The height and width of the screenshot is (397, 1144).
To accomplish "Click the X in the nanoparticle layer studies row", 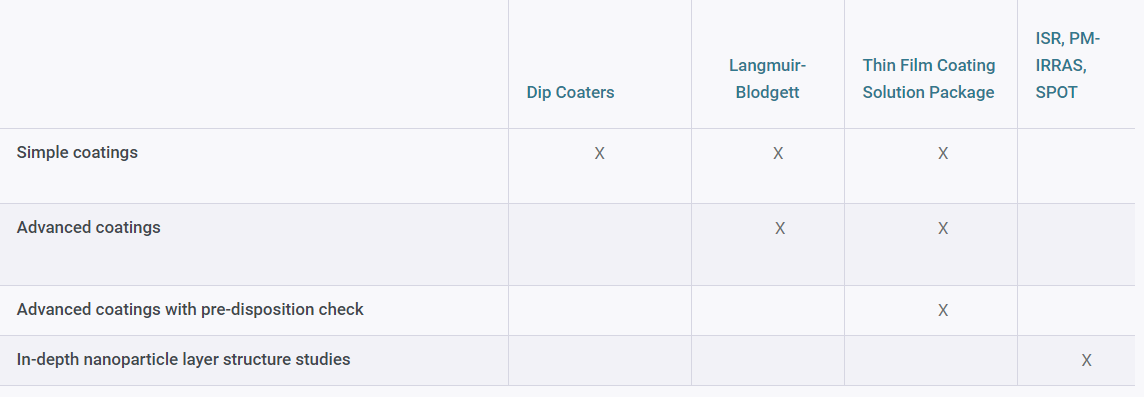I will click(1086, 360).
